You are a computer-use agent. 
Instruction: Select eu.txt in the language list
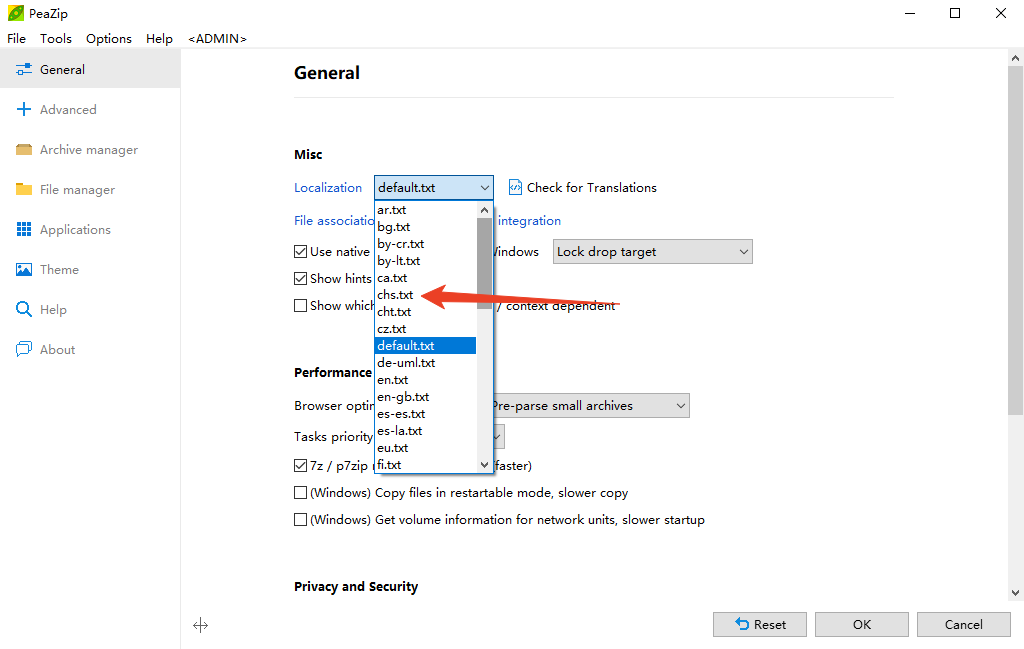(x=426, y=448)
